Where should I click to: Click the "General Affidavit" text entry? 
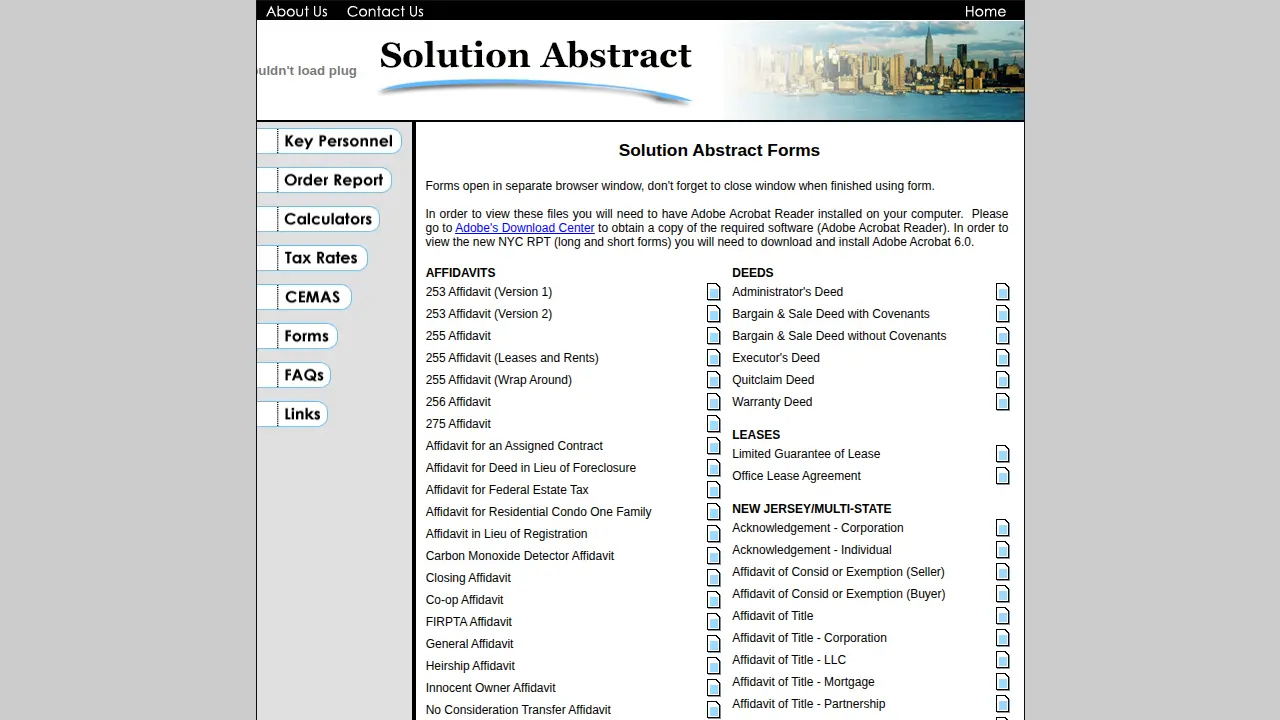(x=470, y=644)
